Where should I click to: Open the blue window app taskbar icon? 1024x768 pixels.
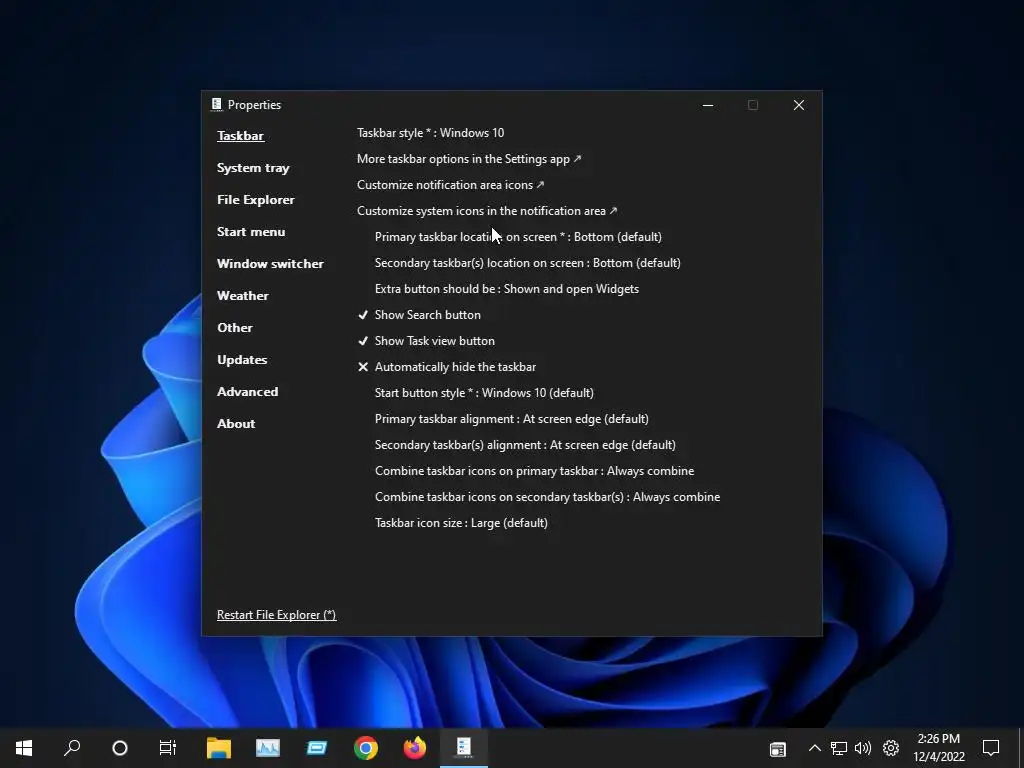point(317,748)
